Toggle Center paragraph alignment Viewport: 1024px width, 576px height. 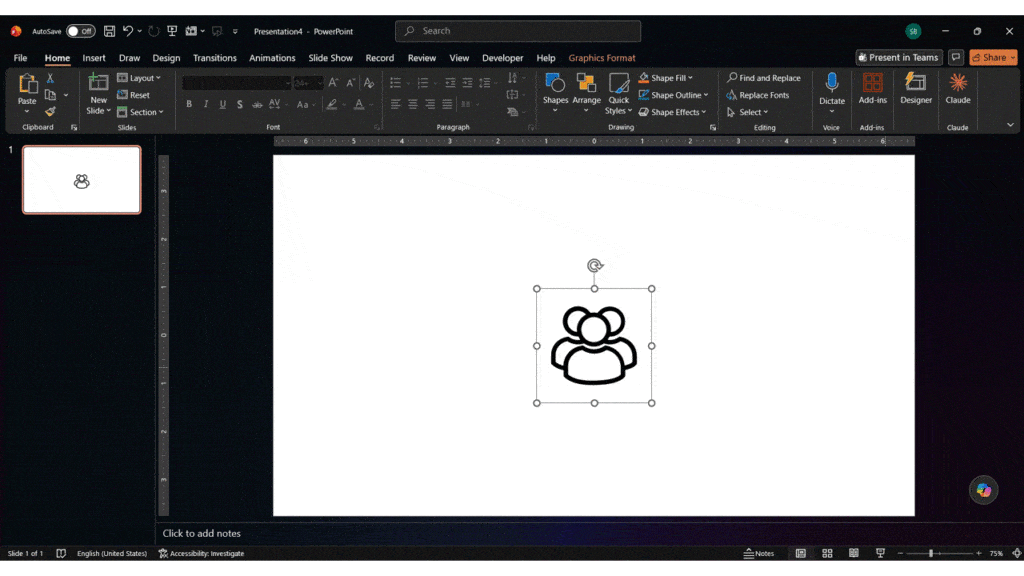pyautogui.click(x=413, y=104)
